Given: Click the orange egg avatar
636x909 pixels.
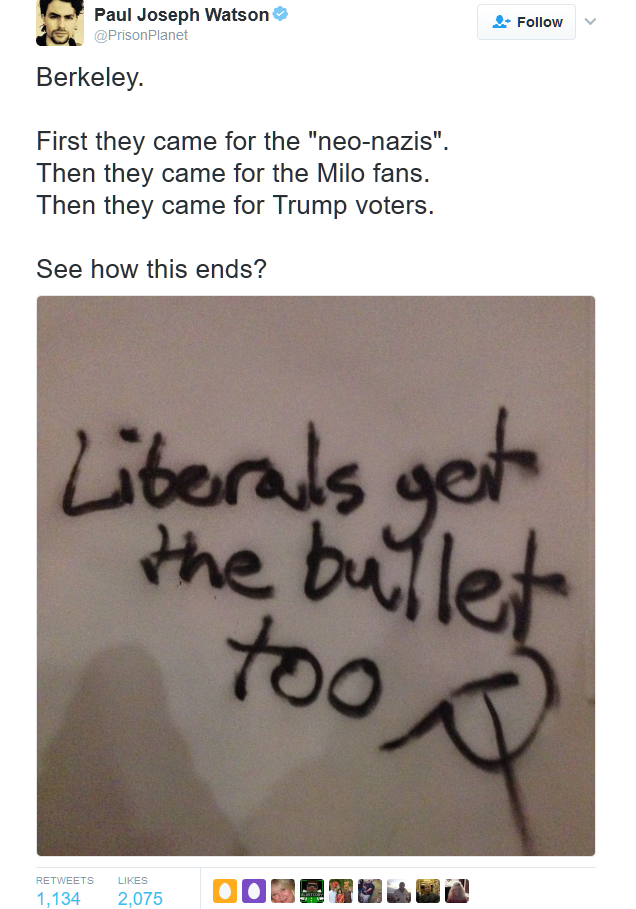Looking at the screenshot, I should click(x=225, y=890).
